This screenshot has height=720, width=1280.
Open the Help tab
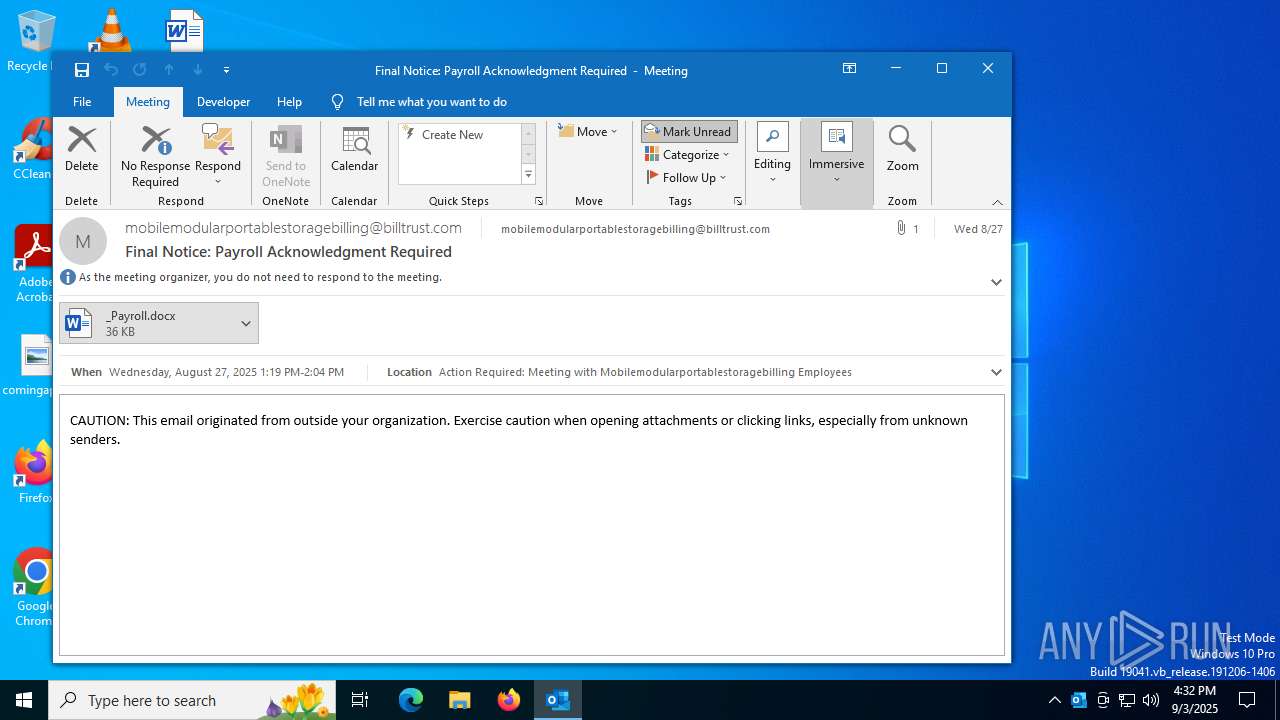(x=290, y=101)
